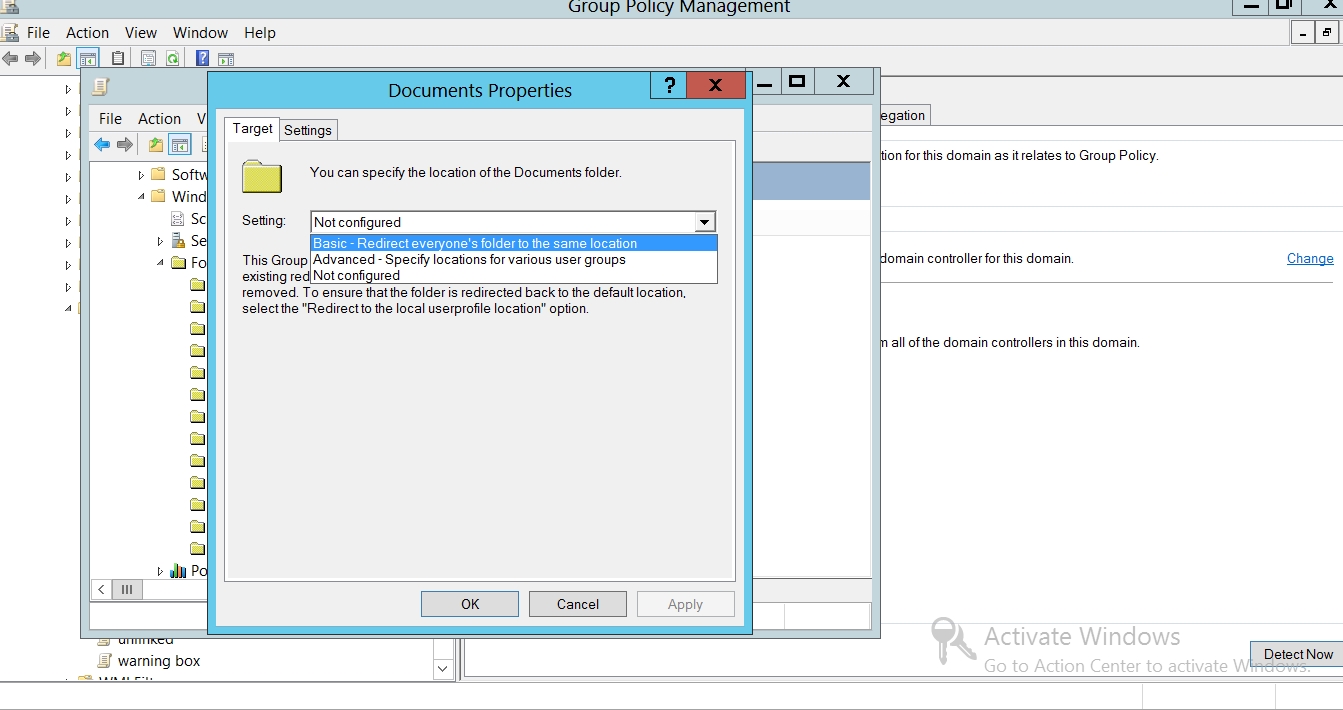Click the Change link for domain controller
Screen dimensions: 1343x710
click(x=1309, y=258)
